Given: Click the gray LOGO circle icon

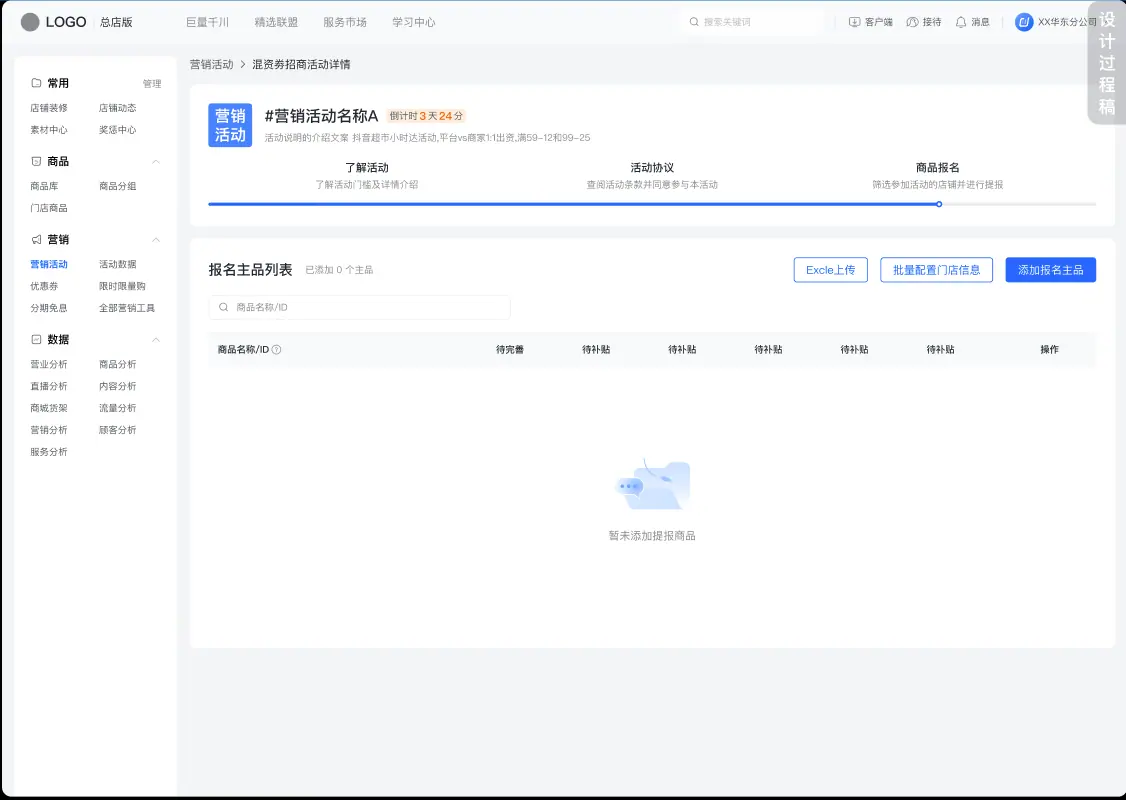Looking at the screenshot, I should pyautogui.click(x=30, y=22).
